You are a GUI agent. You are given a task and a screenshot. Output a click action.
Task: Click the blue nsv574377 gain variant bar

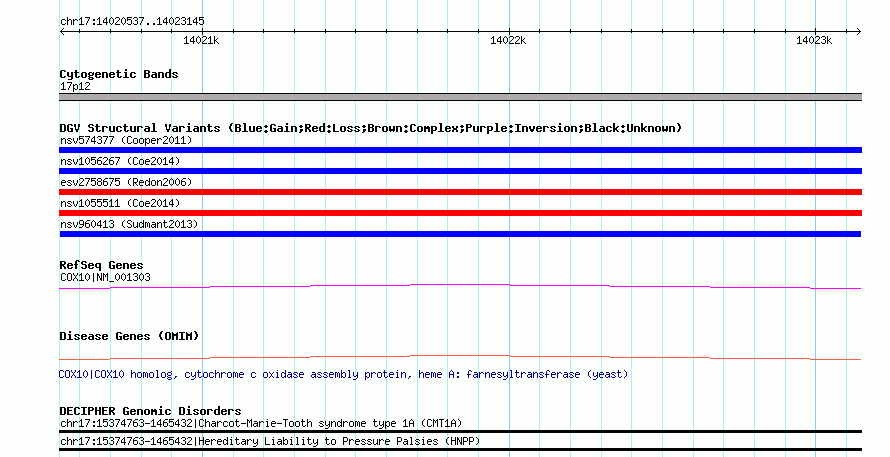(460, 150)
